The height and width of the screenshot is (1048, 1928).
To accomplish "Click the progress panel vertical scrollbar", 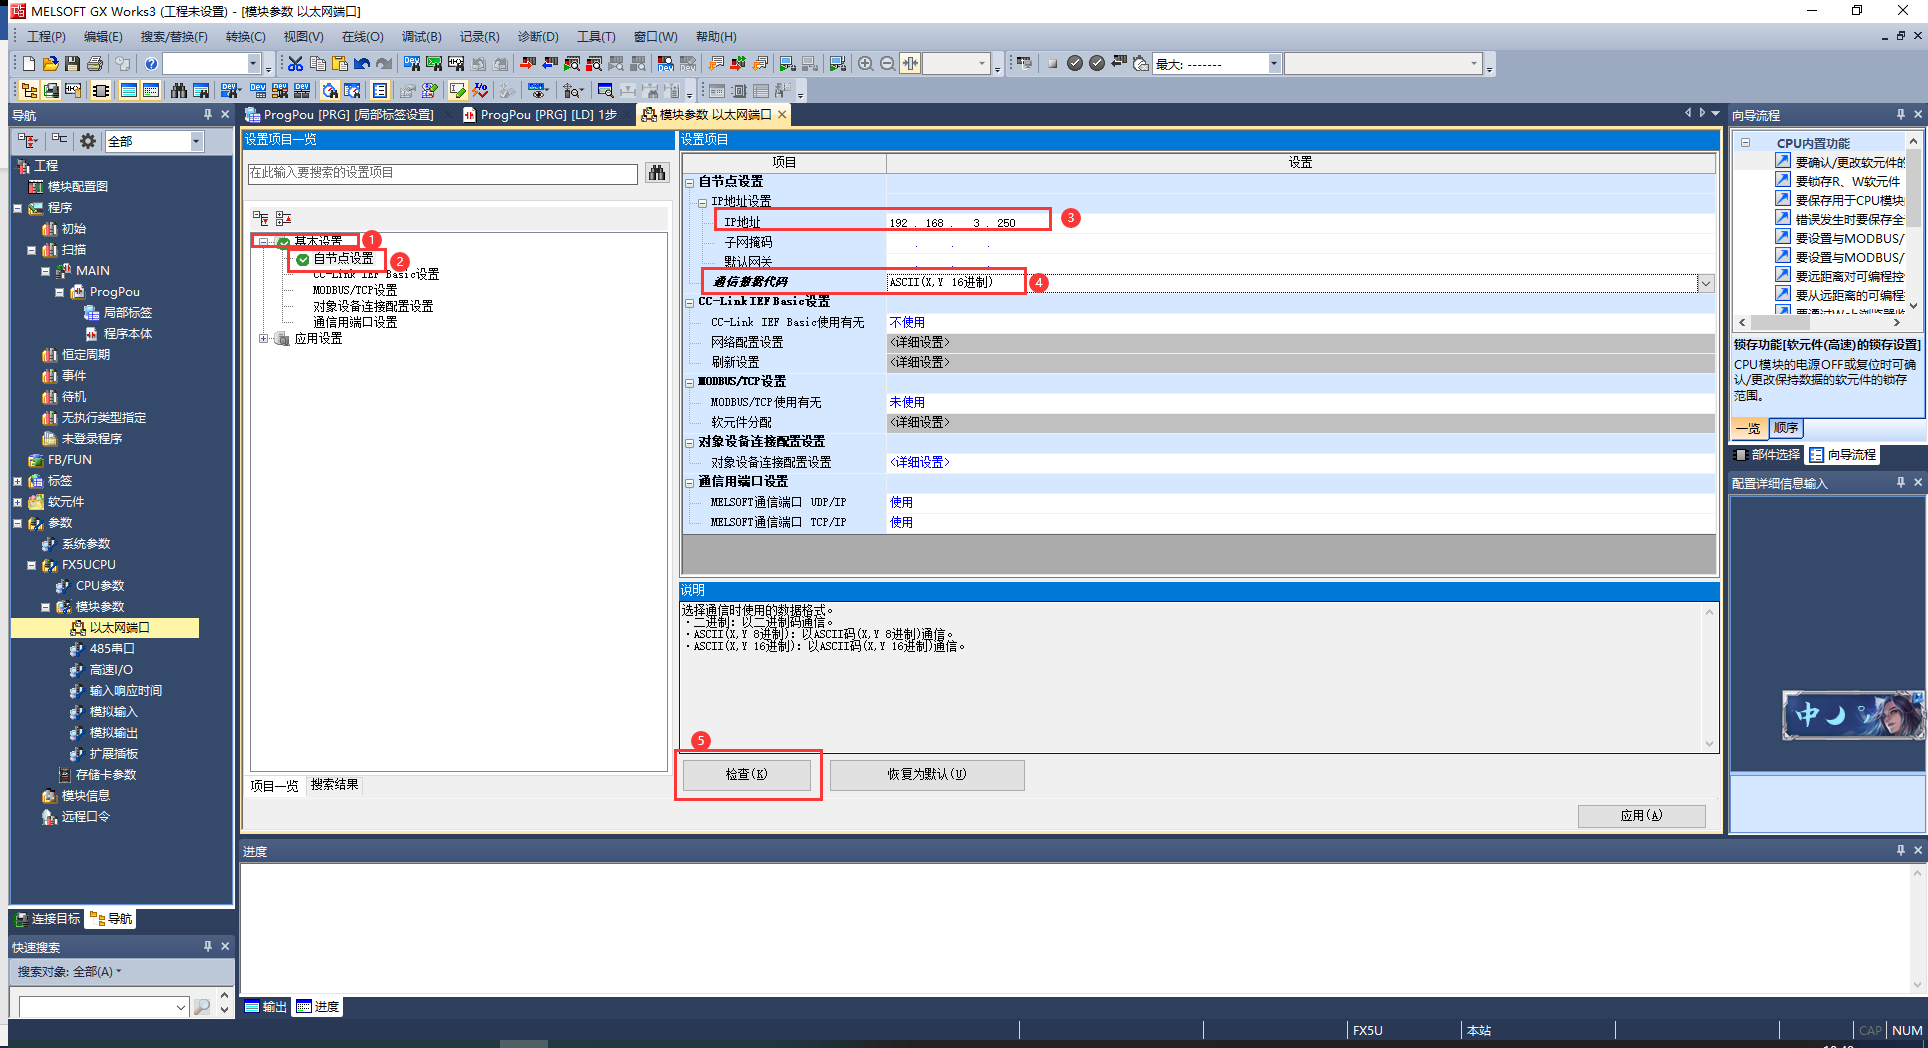I will coord(1918,928).
